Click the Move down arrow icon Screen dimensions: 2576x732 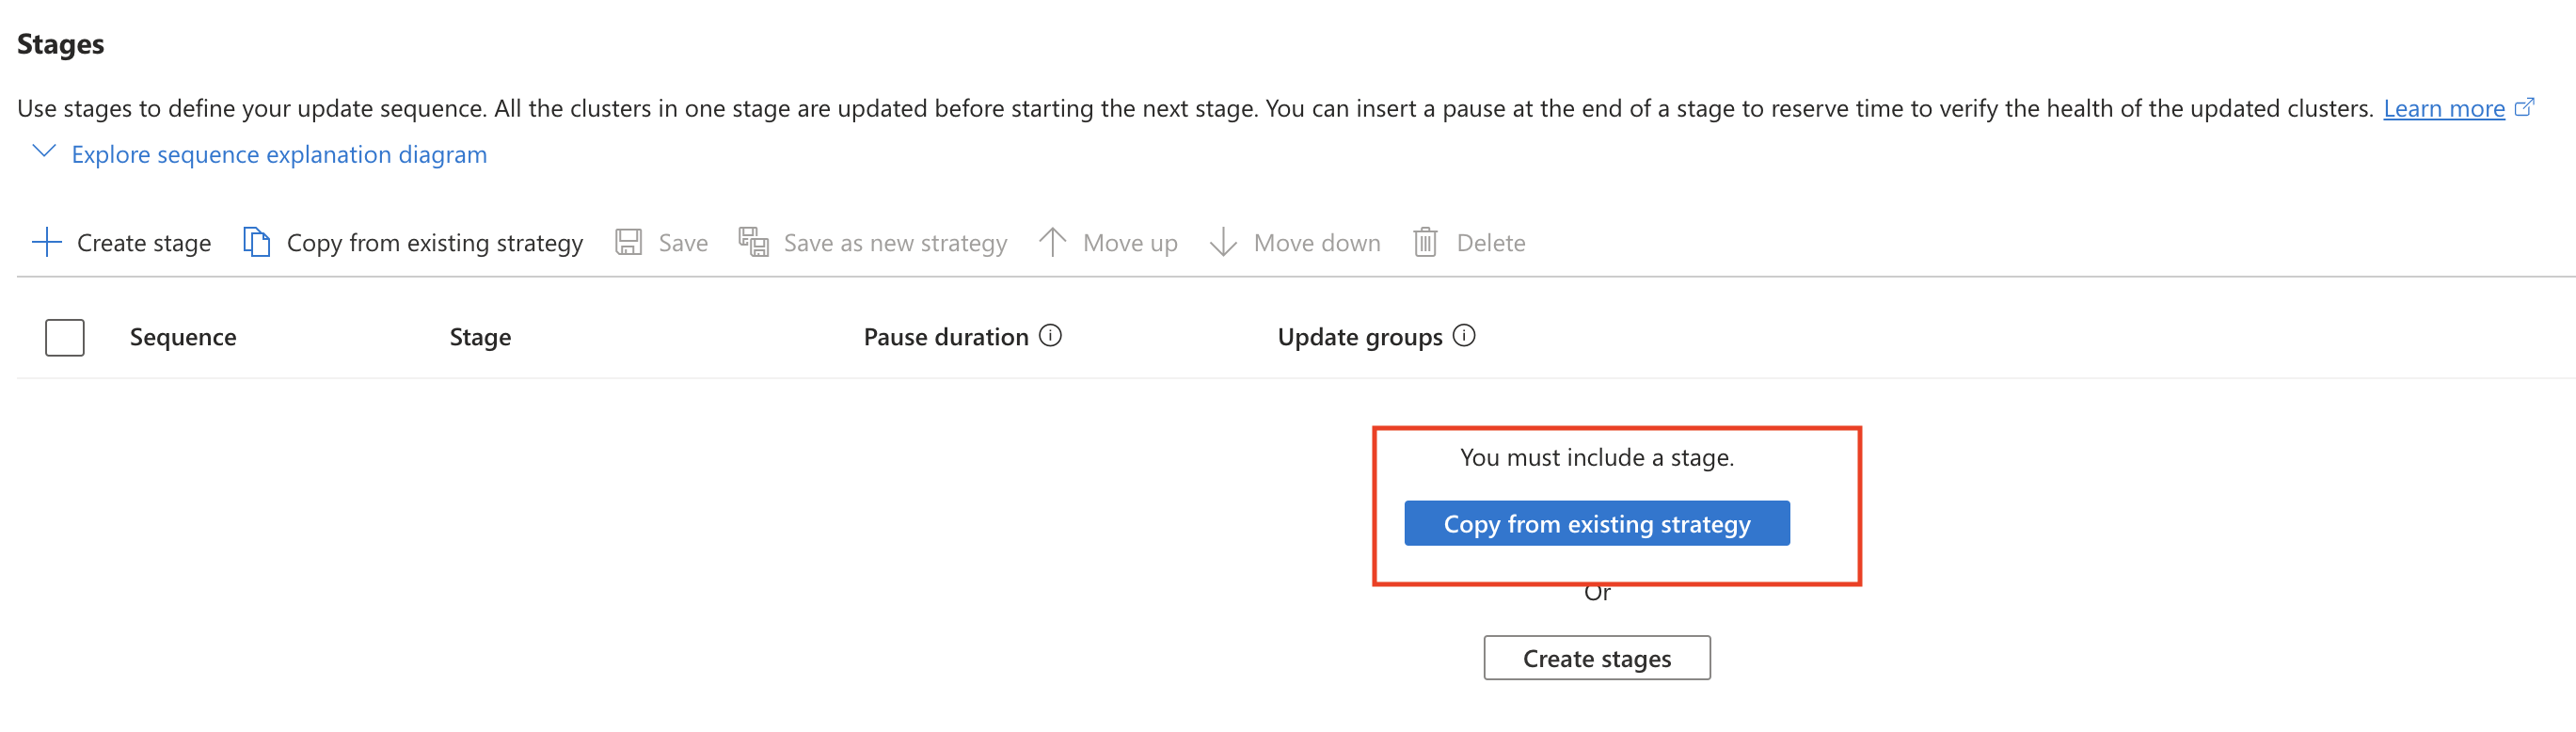(x=1223, y=243)
